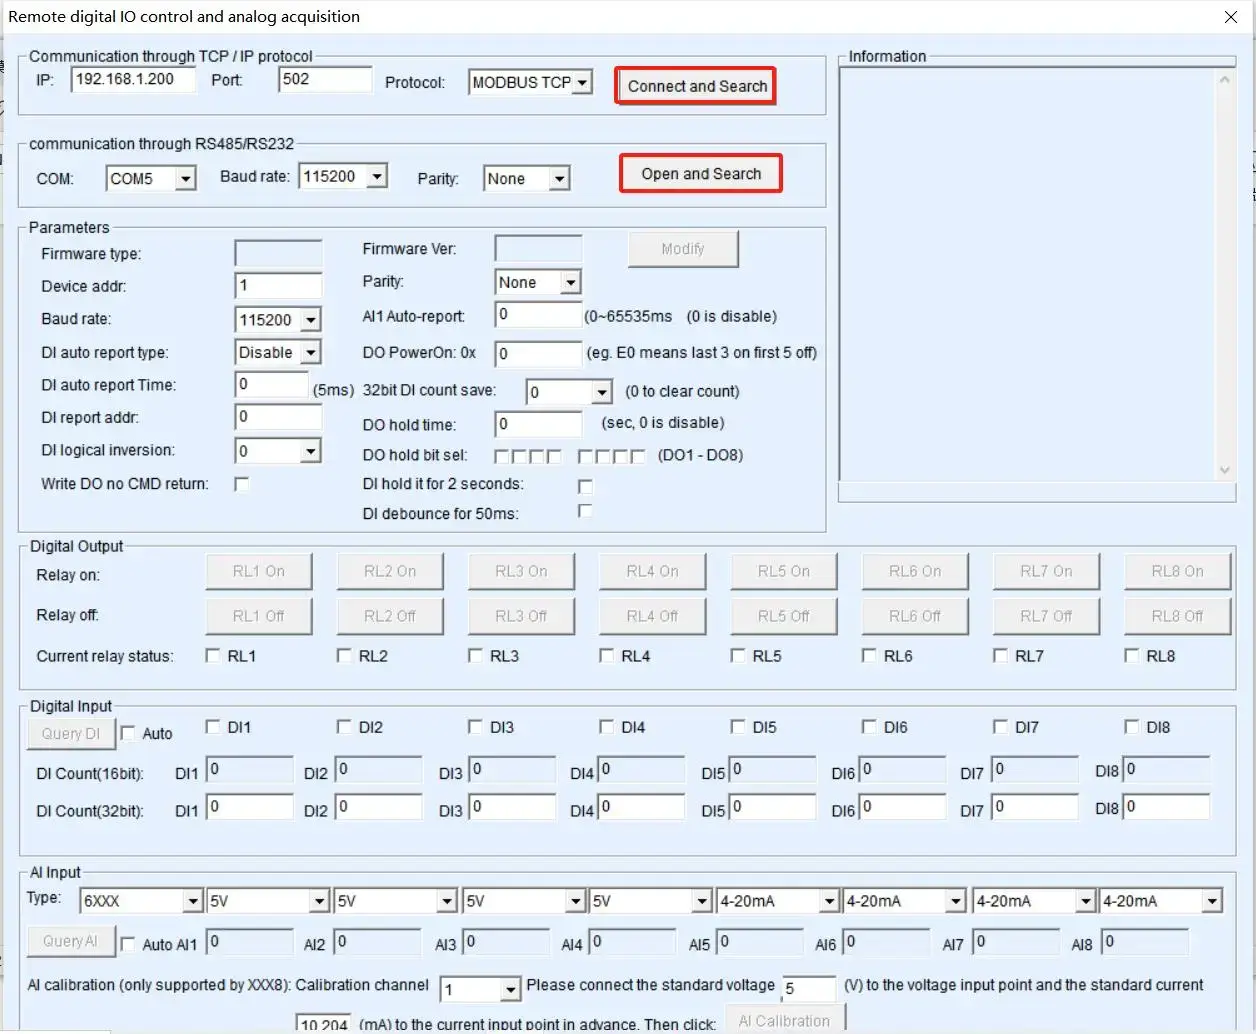Toggle DI hold it for 2 seconds checkbox

tap(585, 486)
